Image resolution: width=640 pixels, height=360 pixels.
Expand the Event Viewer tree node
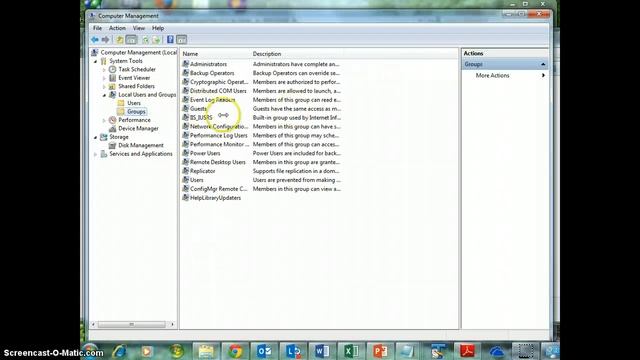104,78
